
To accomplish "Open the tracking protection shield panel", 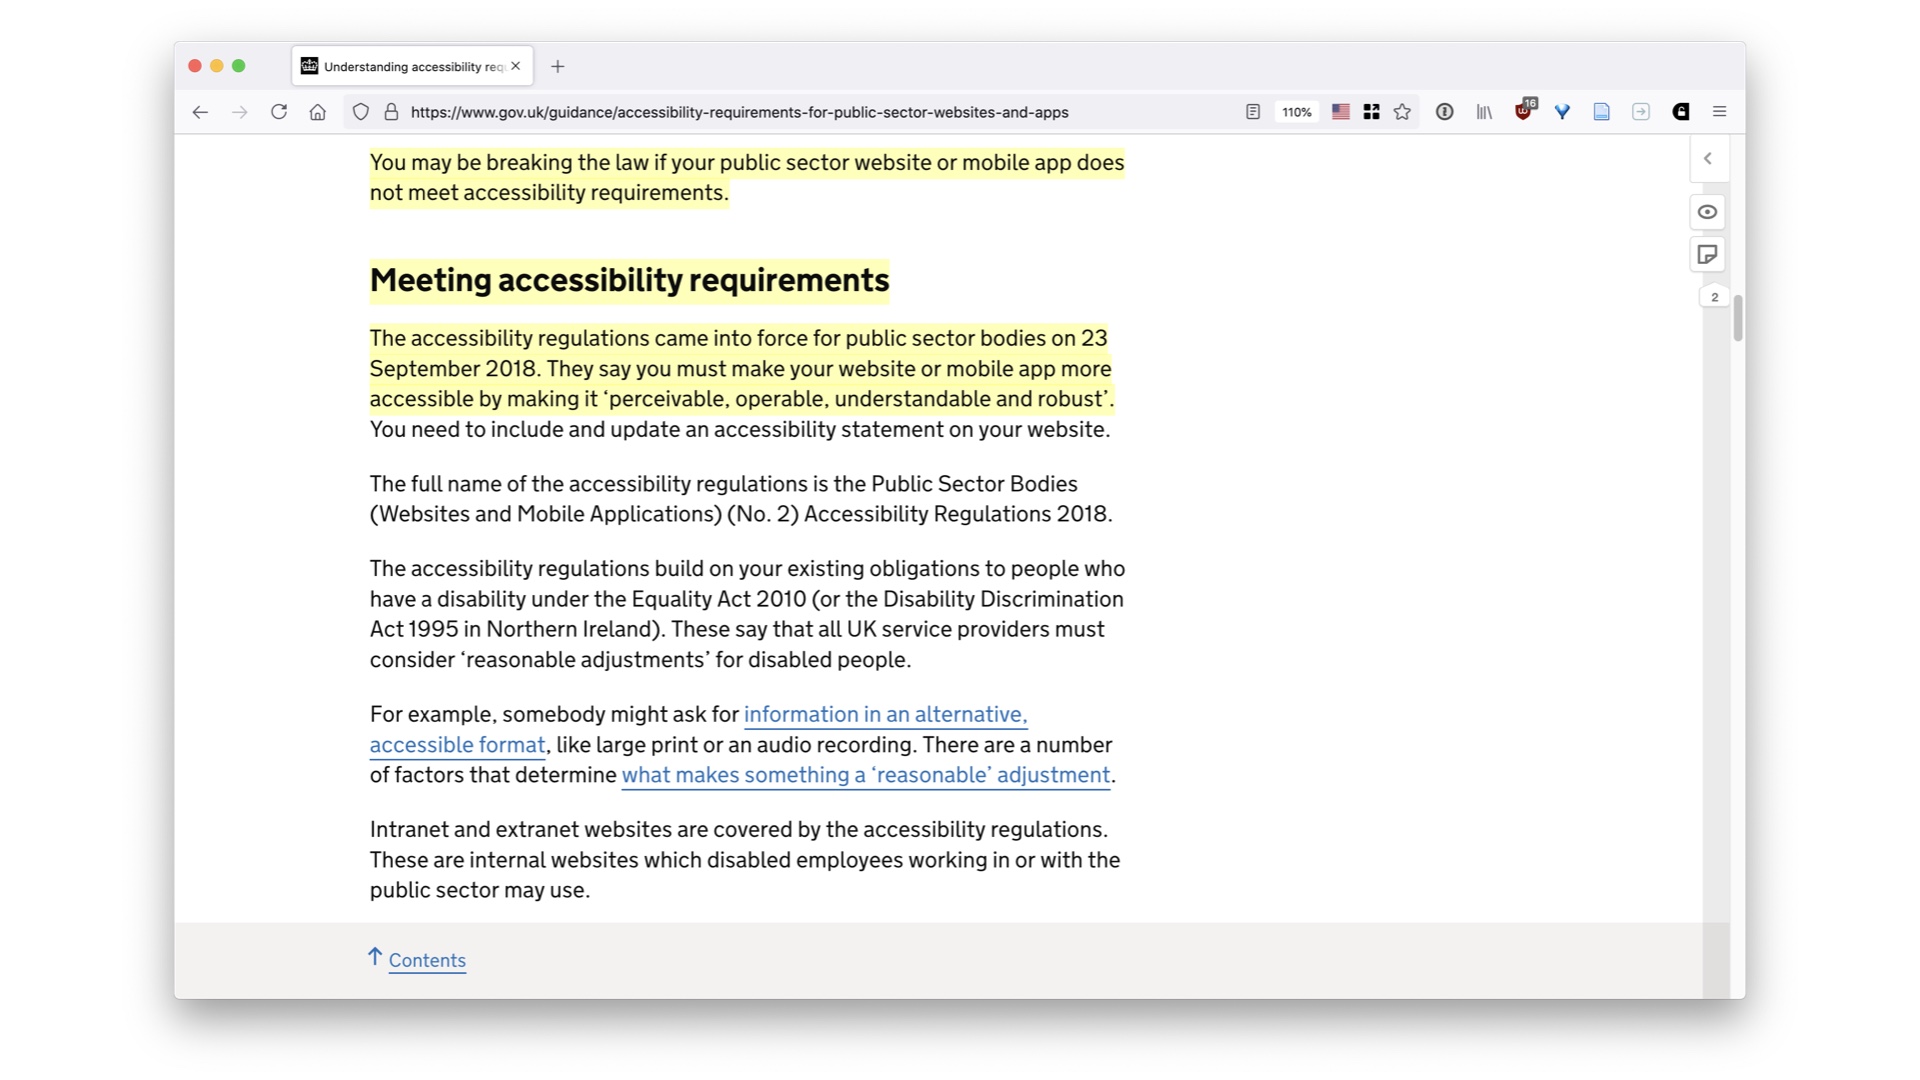I will 361,112.
